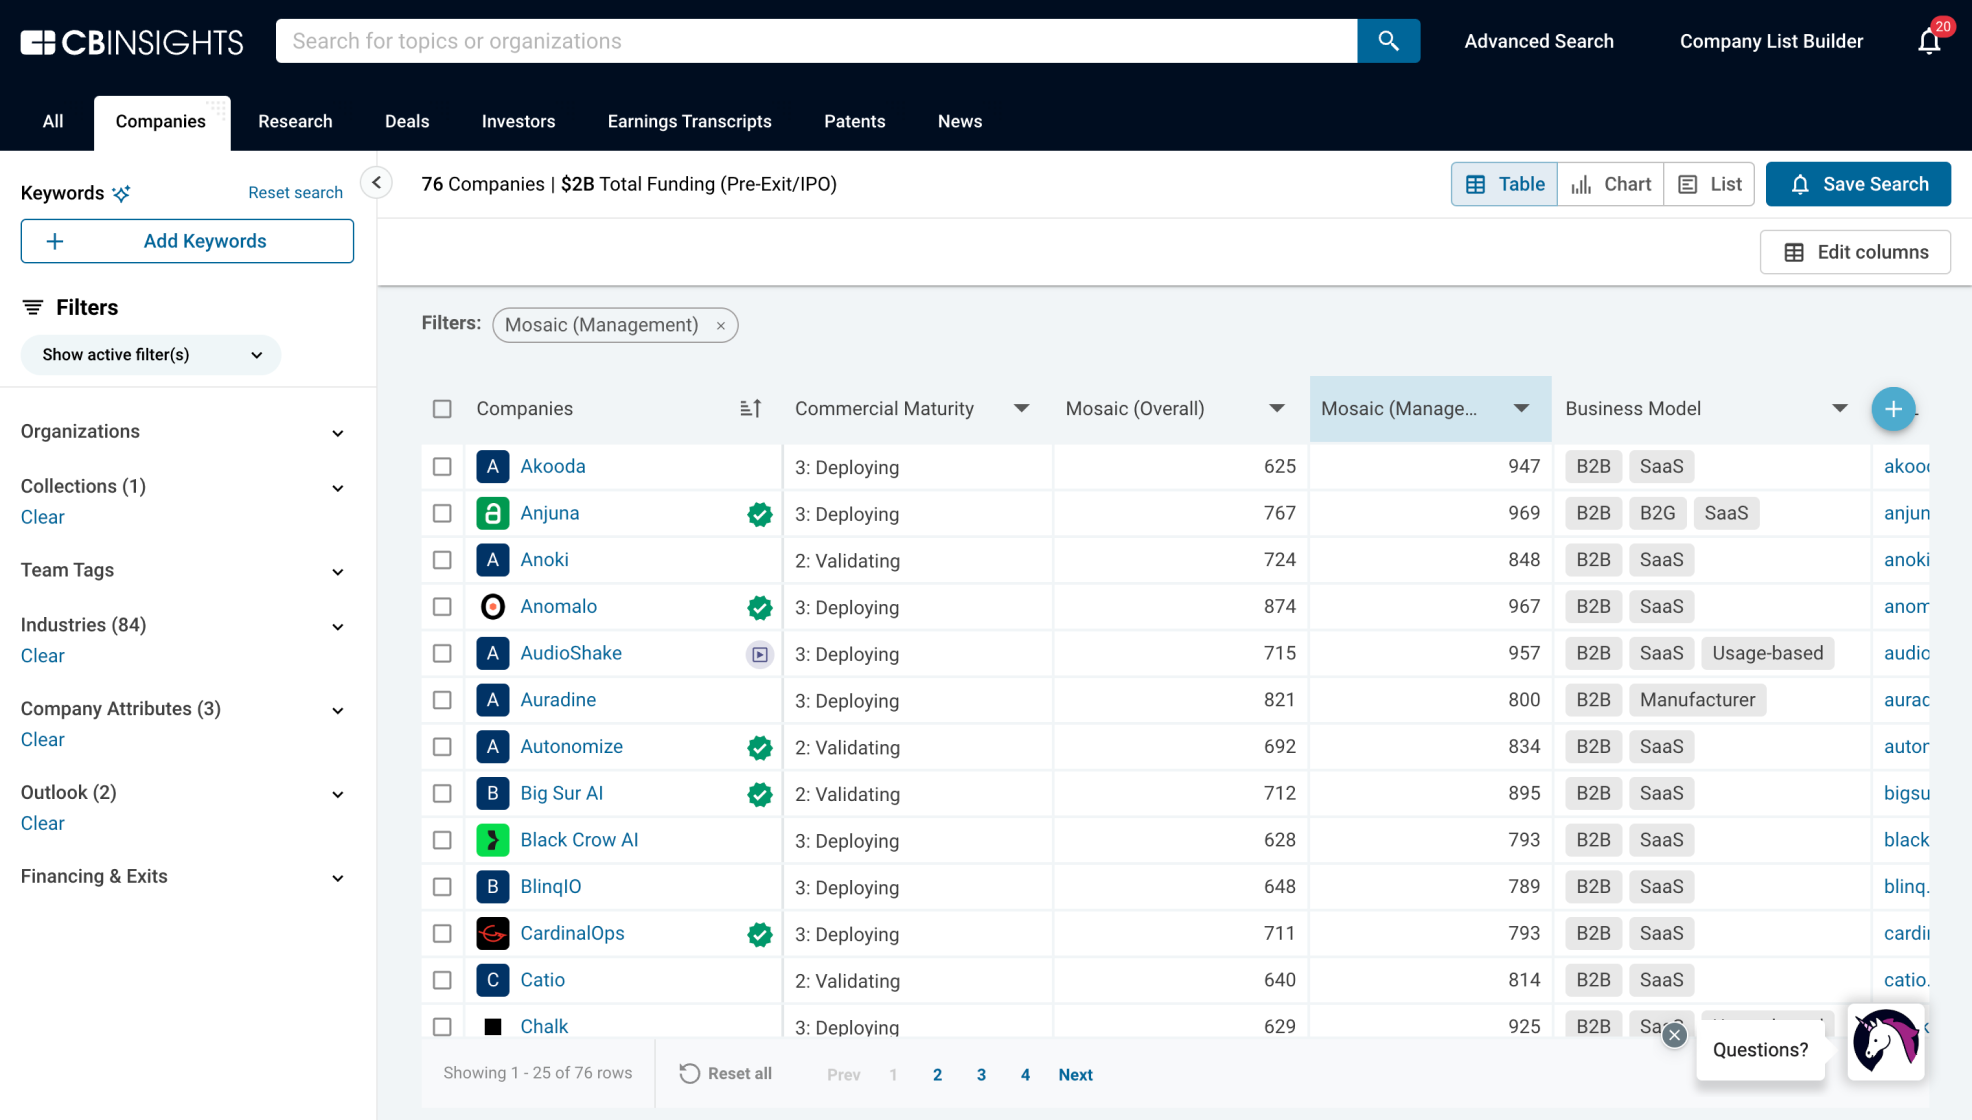The width and height of the screenshot is (1972, 1120).
Task: Switch to the Patents tab
Action: tap(854, 122)
